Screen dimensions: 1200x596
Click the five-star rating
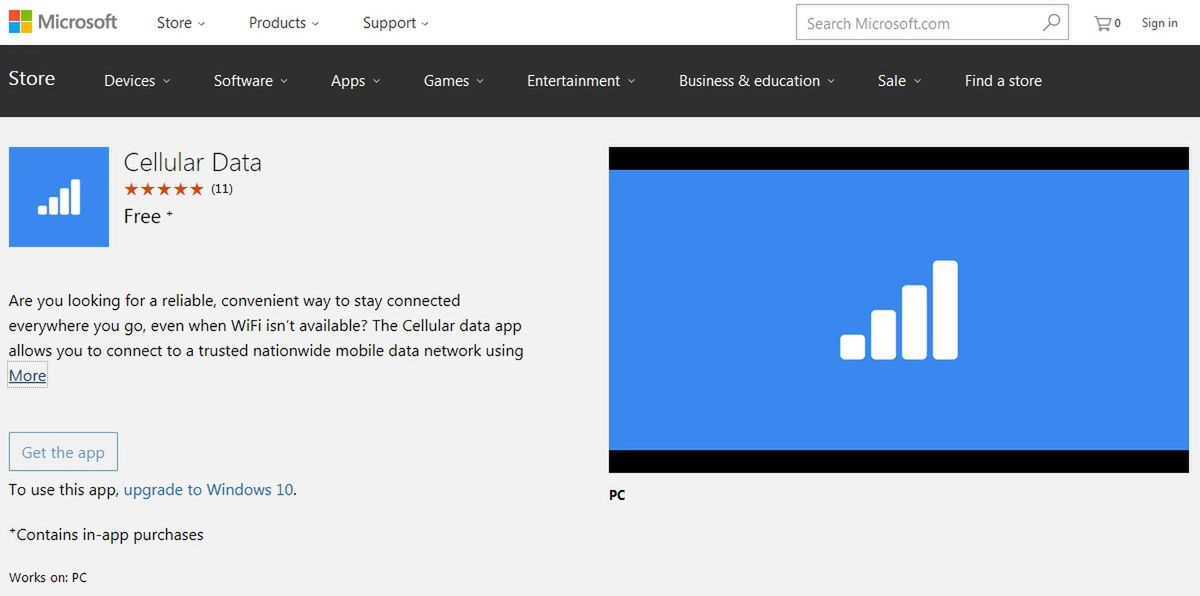pos(164,189)
